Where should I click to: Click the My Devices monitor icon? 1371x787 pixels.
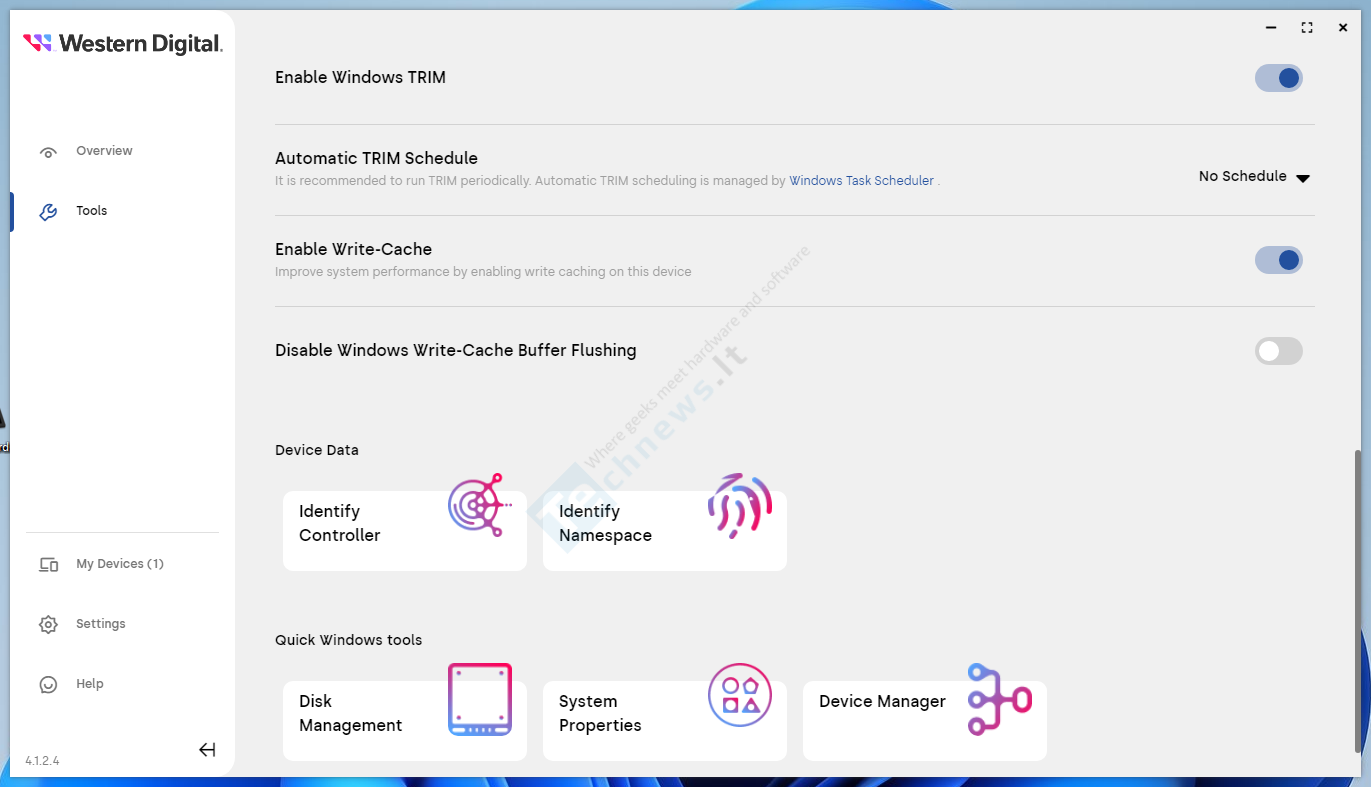tap(48, 565)
